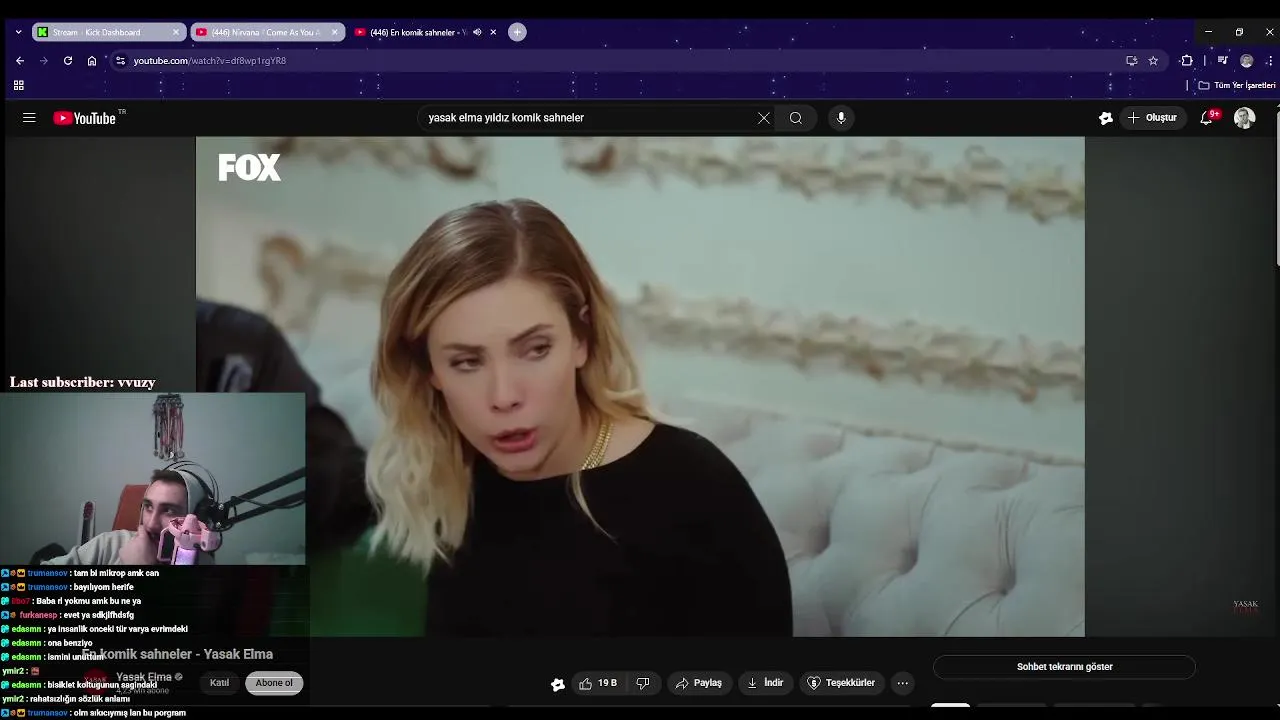
Task: Subscribe with the Abone ol button
Action: click(274, 683)
